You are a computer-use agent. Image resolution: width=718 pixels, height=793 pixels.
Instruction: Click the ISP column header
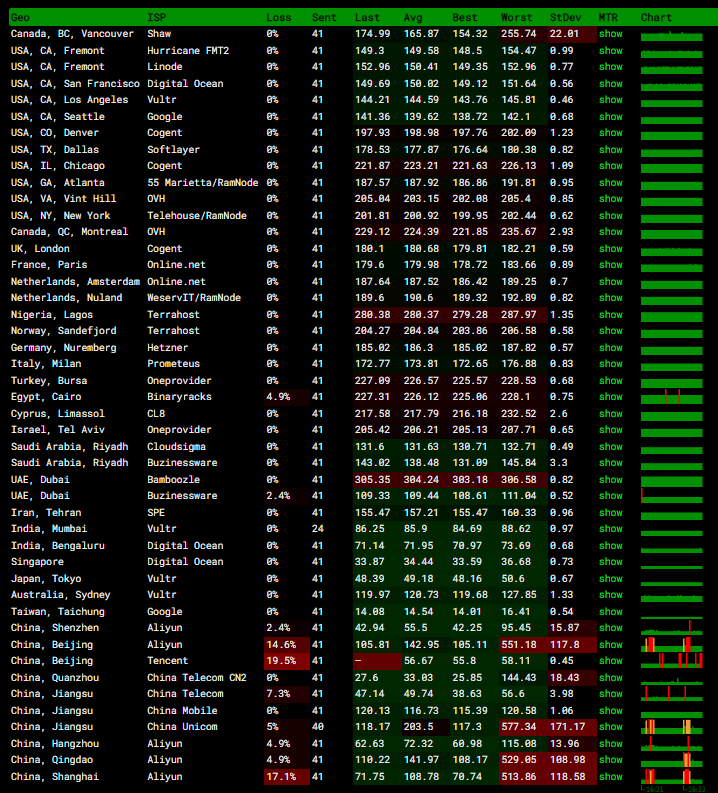point(156,18)
